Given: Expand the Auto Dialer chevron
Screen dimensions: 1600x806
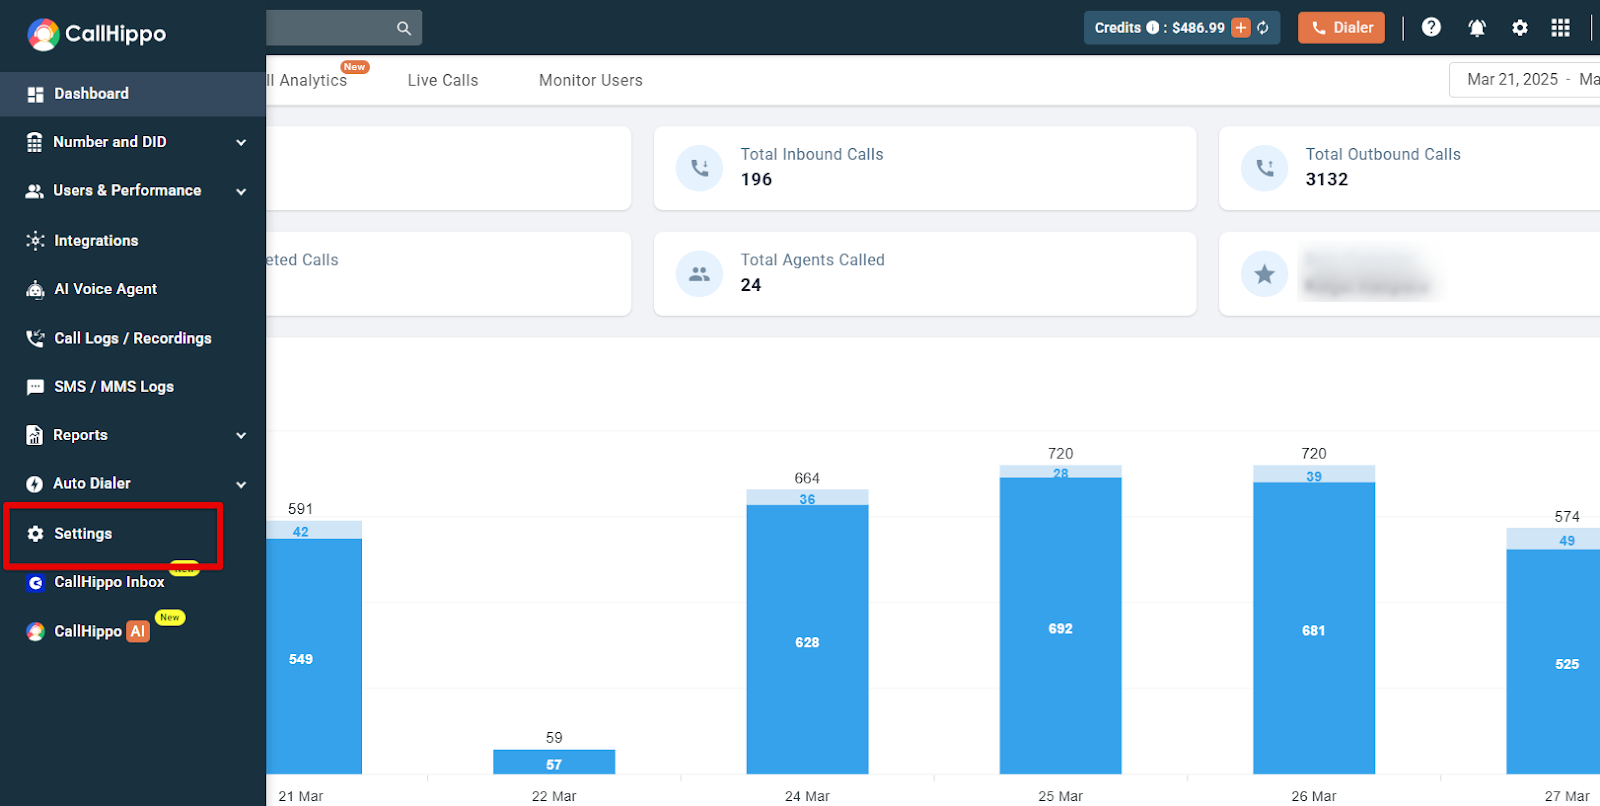Looking at the screenshot, I should [x=241, y=485].
